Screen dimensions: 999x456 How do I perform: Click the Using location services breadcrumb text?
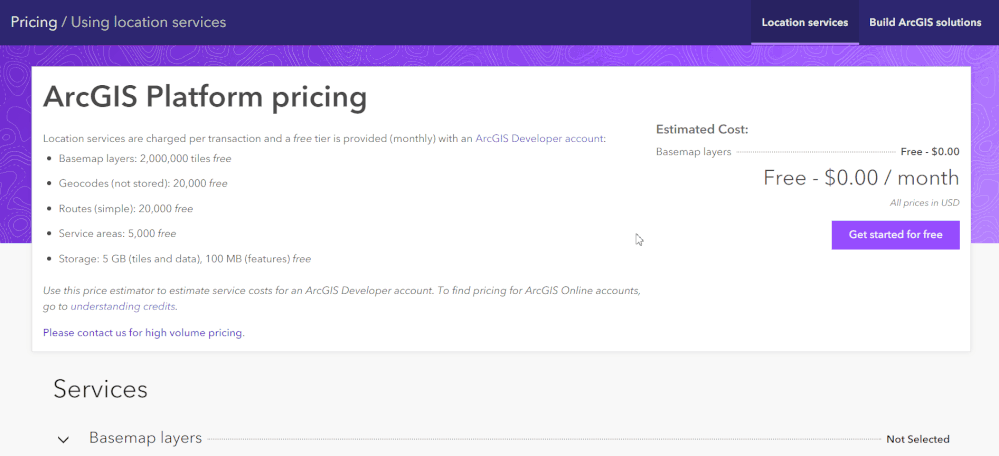[x=148, y=22]
